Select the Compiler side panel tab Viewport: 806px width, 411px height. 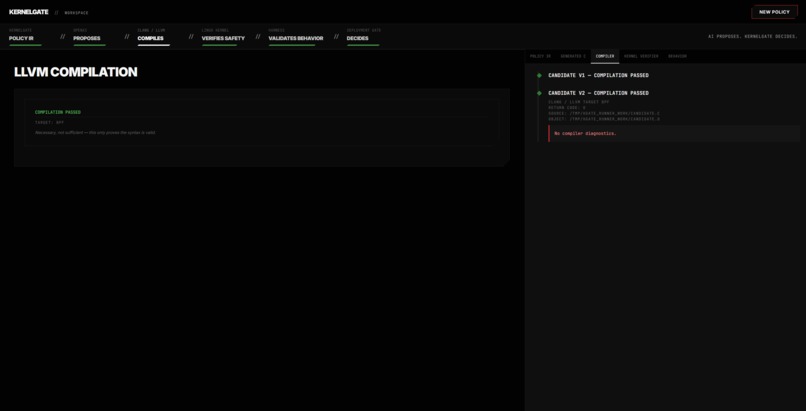click(604, 56)
